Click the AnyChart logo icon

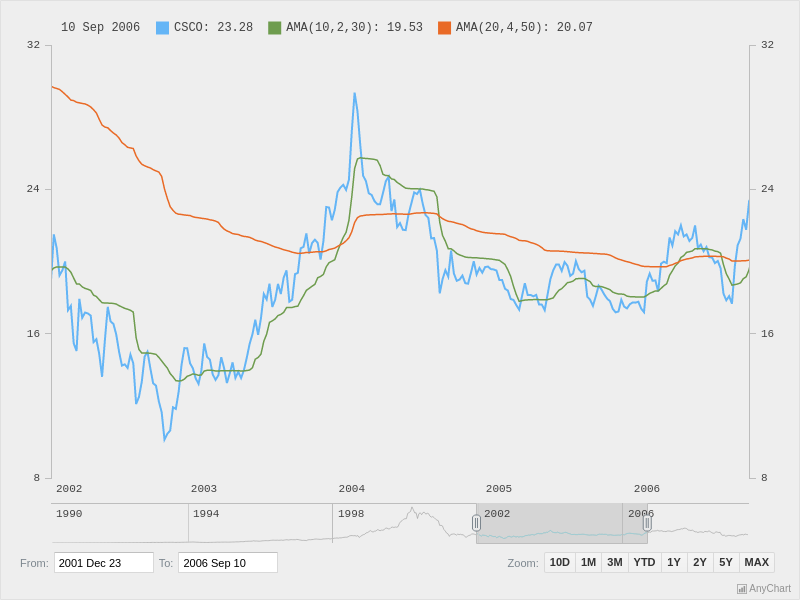742,589
